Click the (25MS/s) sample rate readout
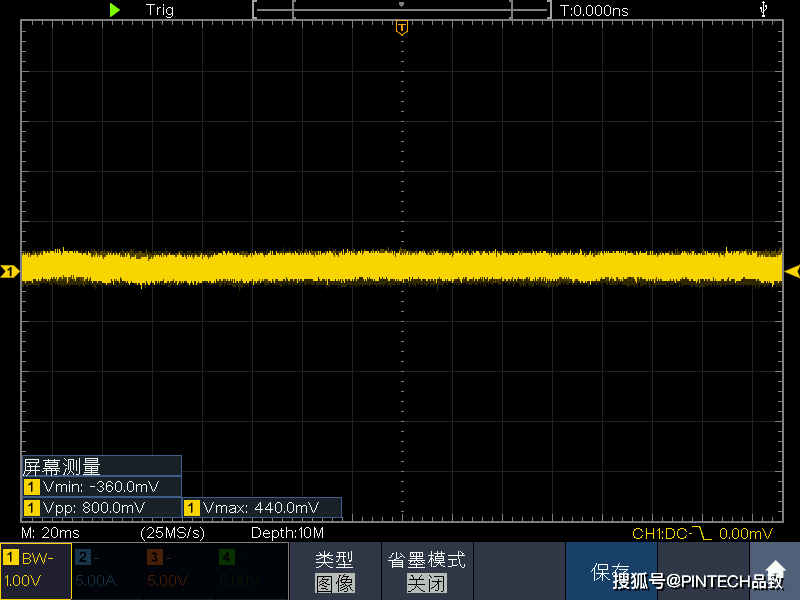The image size is (800, 600). point(172,533)
